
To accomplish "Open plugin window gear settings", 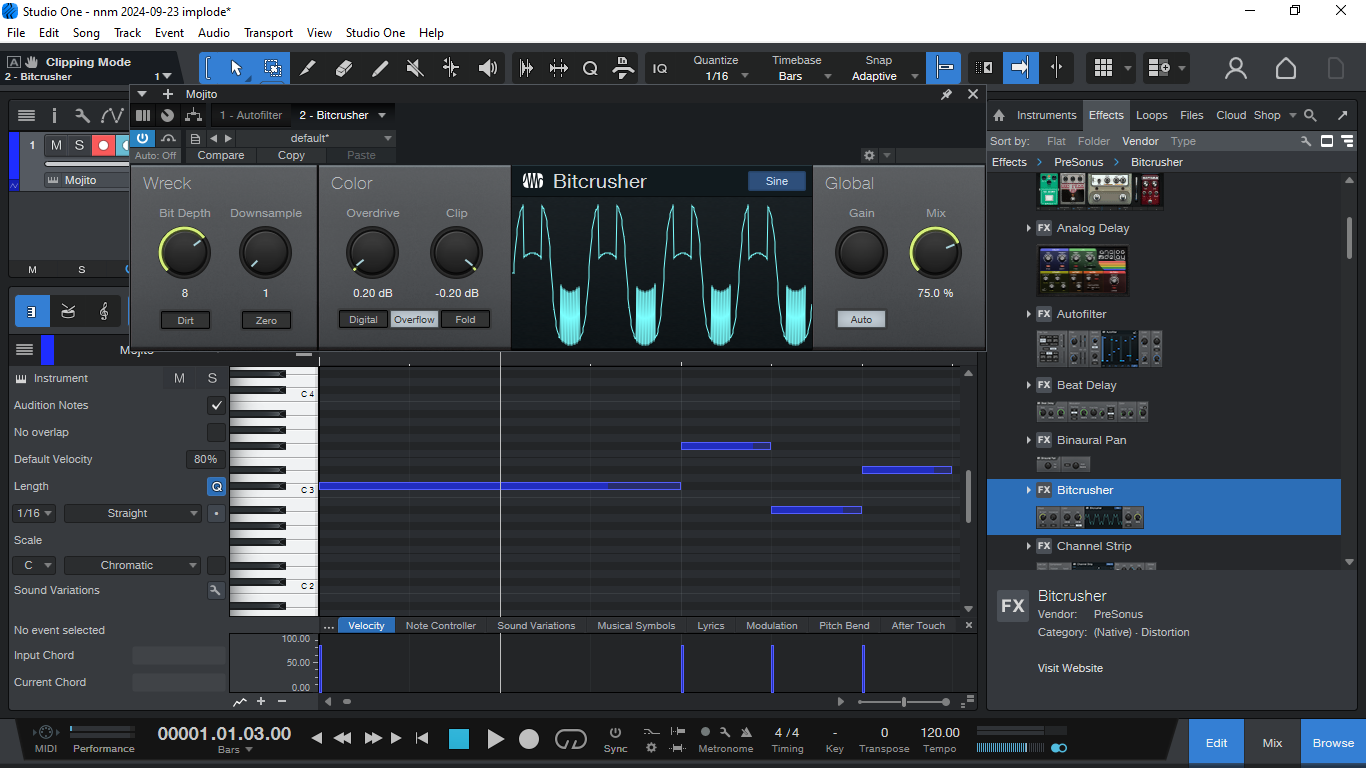I will 869,155.
